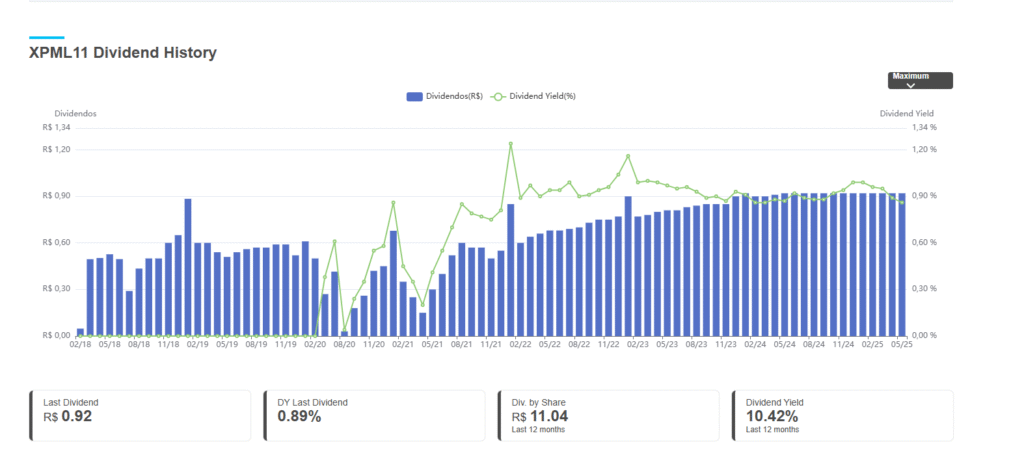Click the R$ 0,60 left axis value
This screenshot has height=455, width=1024.
(x=56, y=242)
